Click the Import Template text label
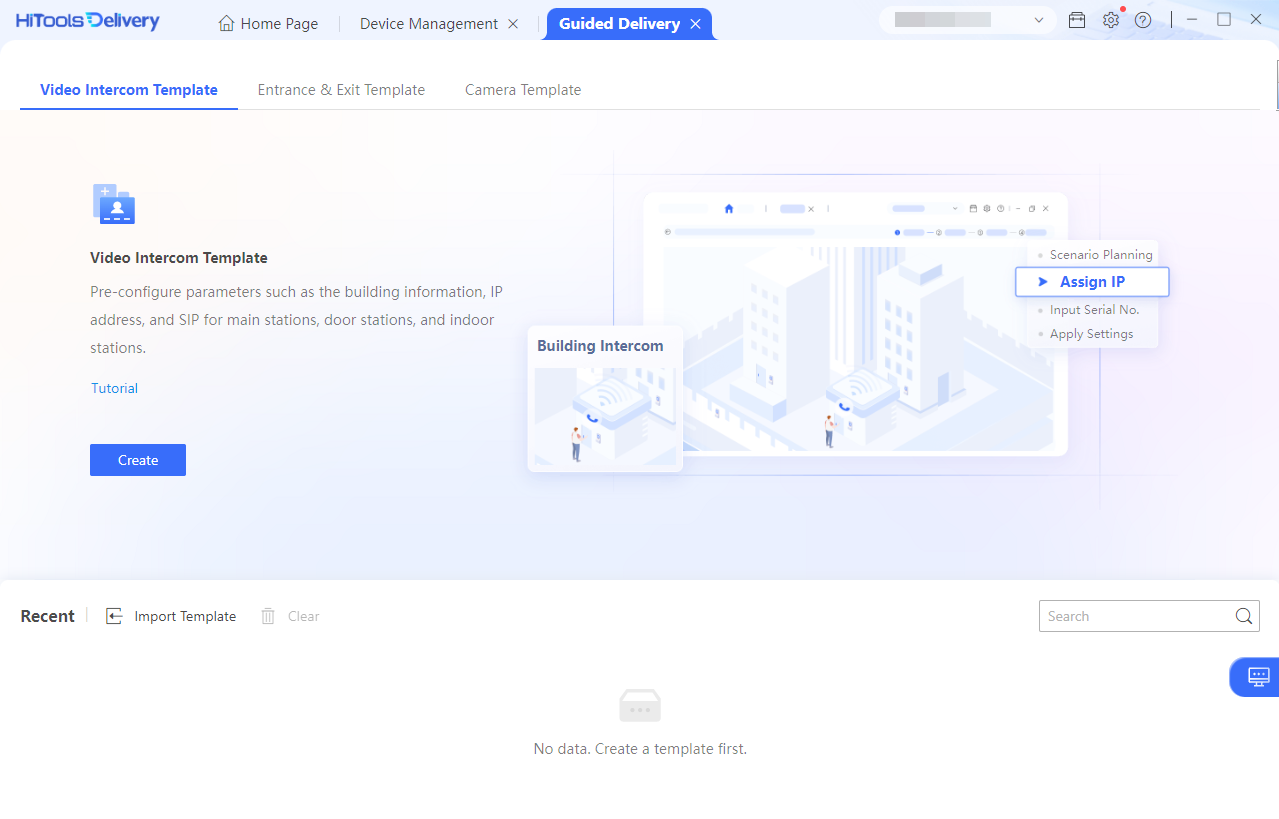This screenshot has width=1279, height=819. 185,616
